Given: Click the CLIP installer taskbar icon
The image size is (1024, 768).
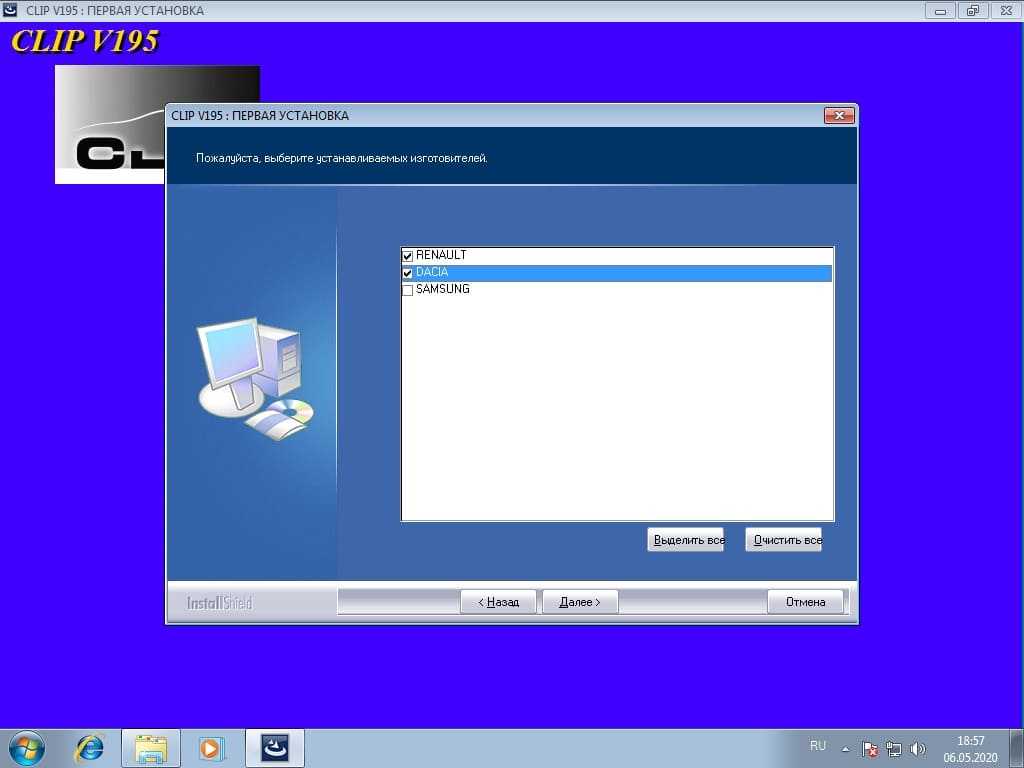Looking at the screenshot, I should pos(274,747).
